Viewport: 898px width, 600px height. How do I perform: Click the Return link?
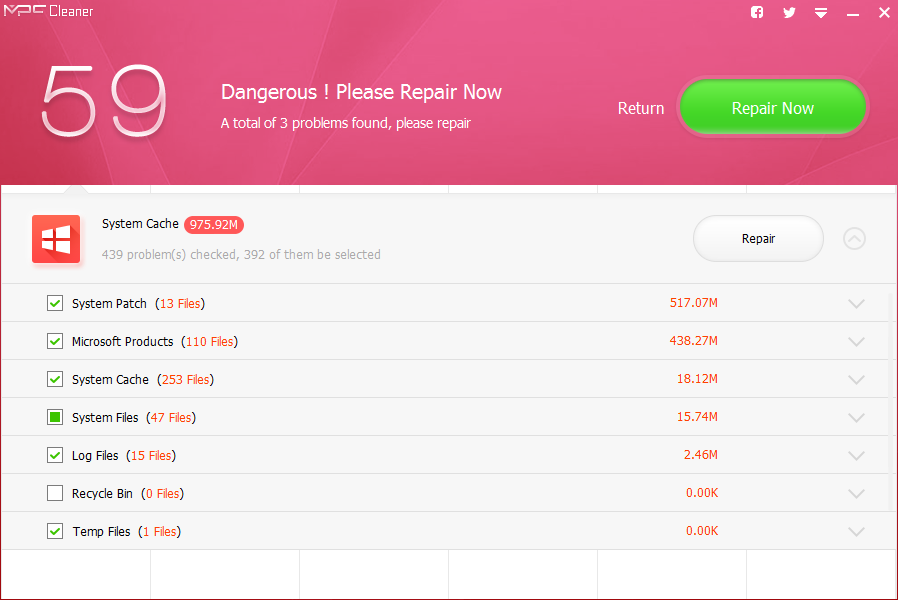point(641,108)
